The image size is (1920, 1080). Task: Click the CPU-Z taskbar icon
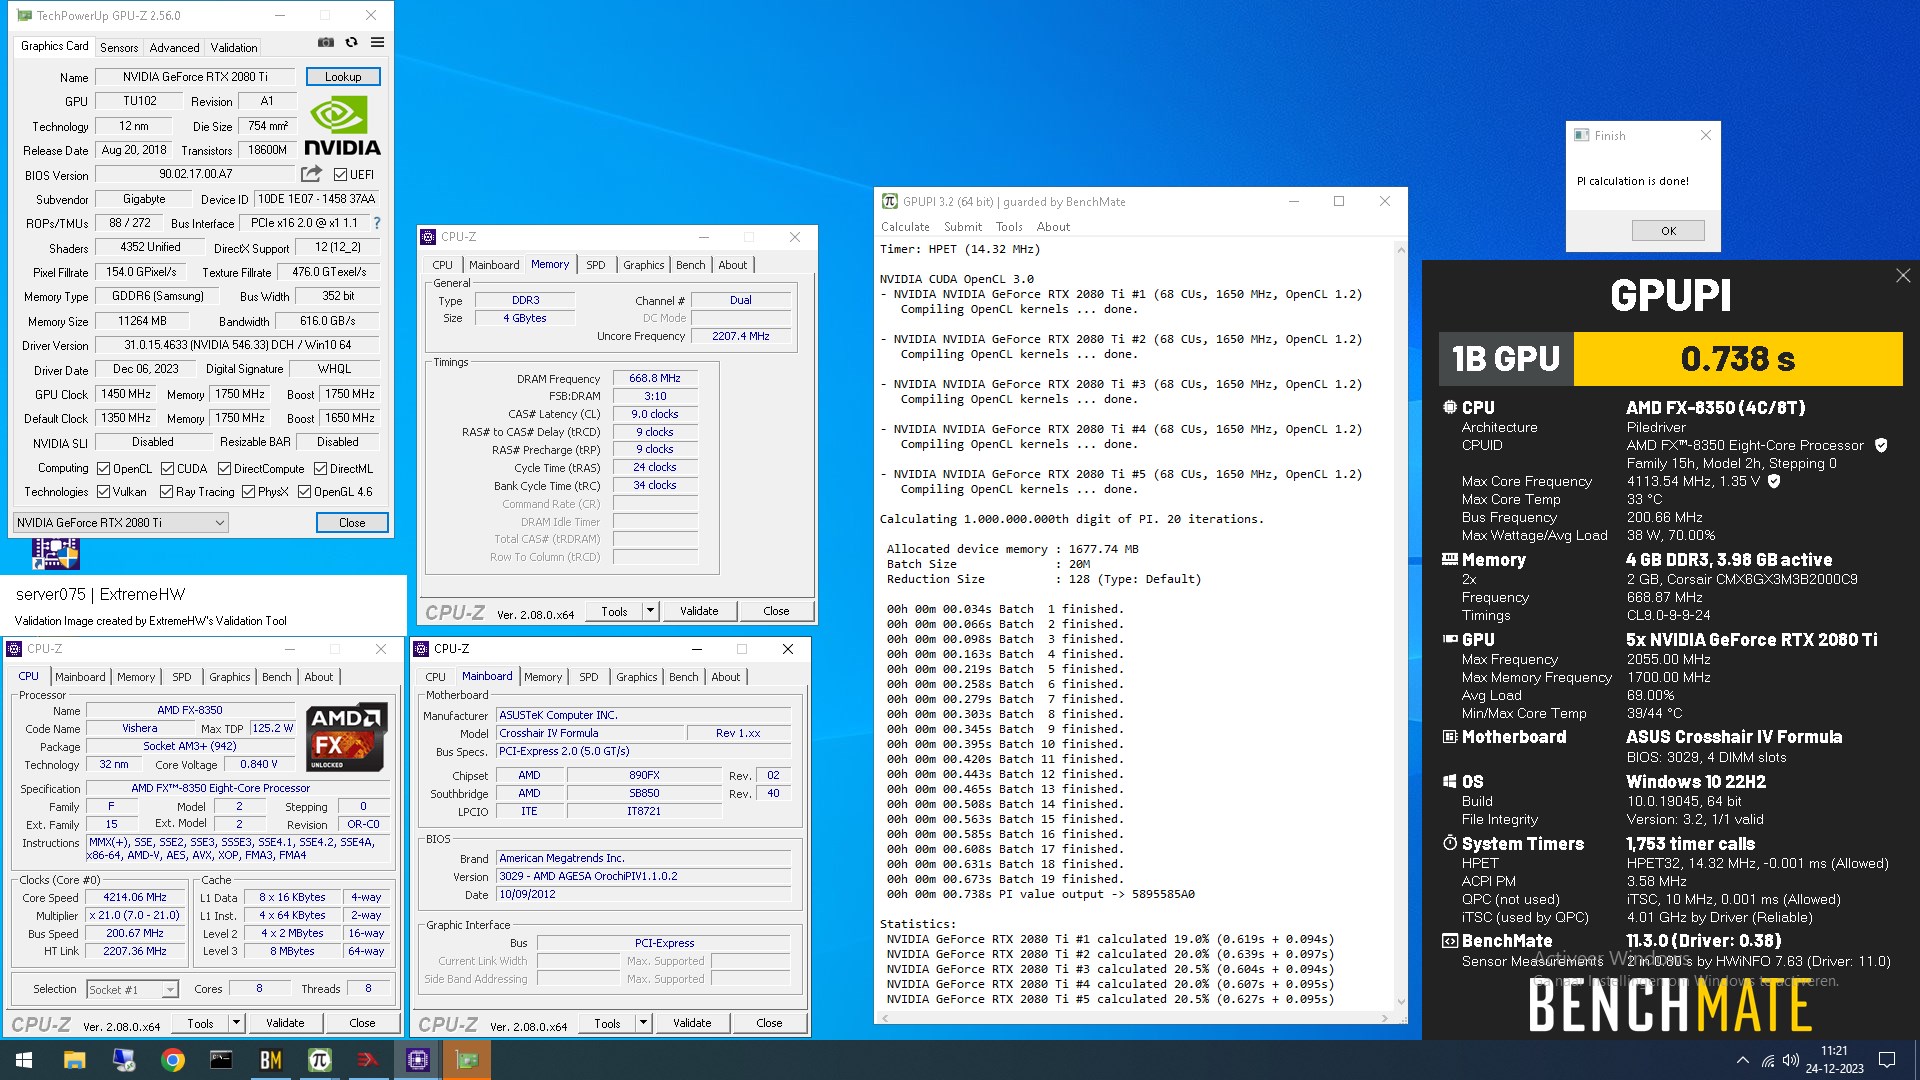pos(418,1060)
